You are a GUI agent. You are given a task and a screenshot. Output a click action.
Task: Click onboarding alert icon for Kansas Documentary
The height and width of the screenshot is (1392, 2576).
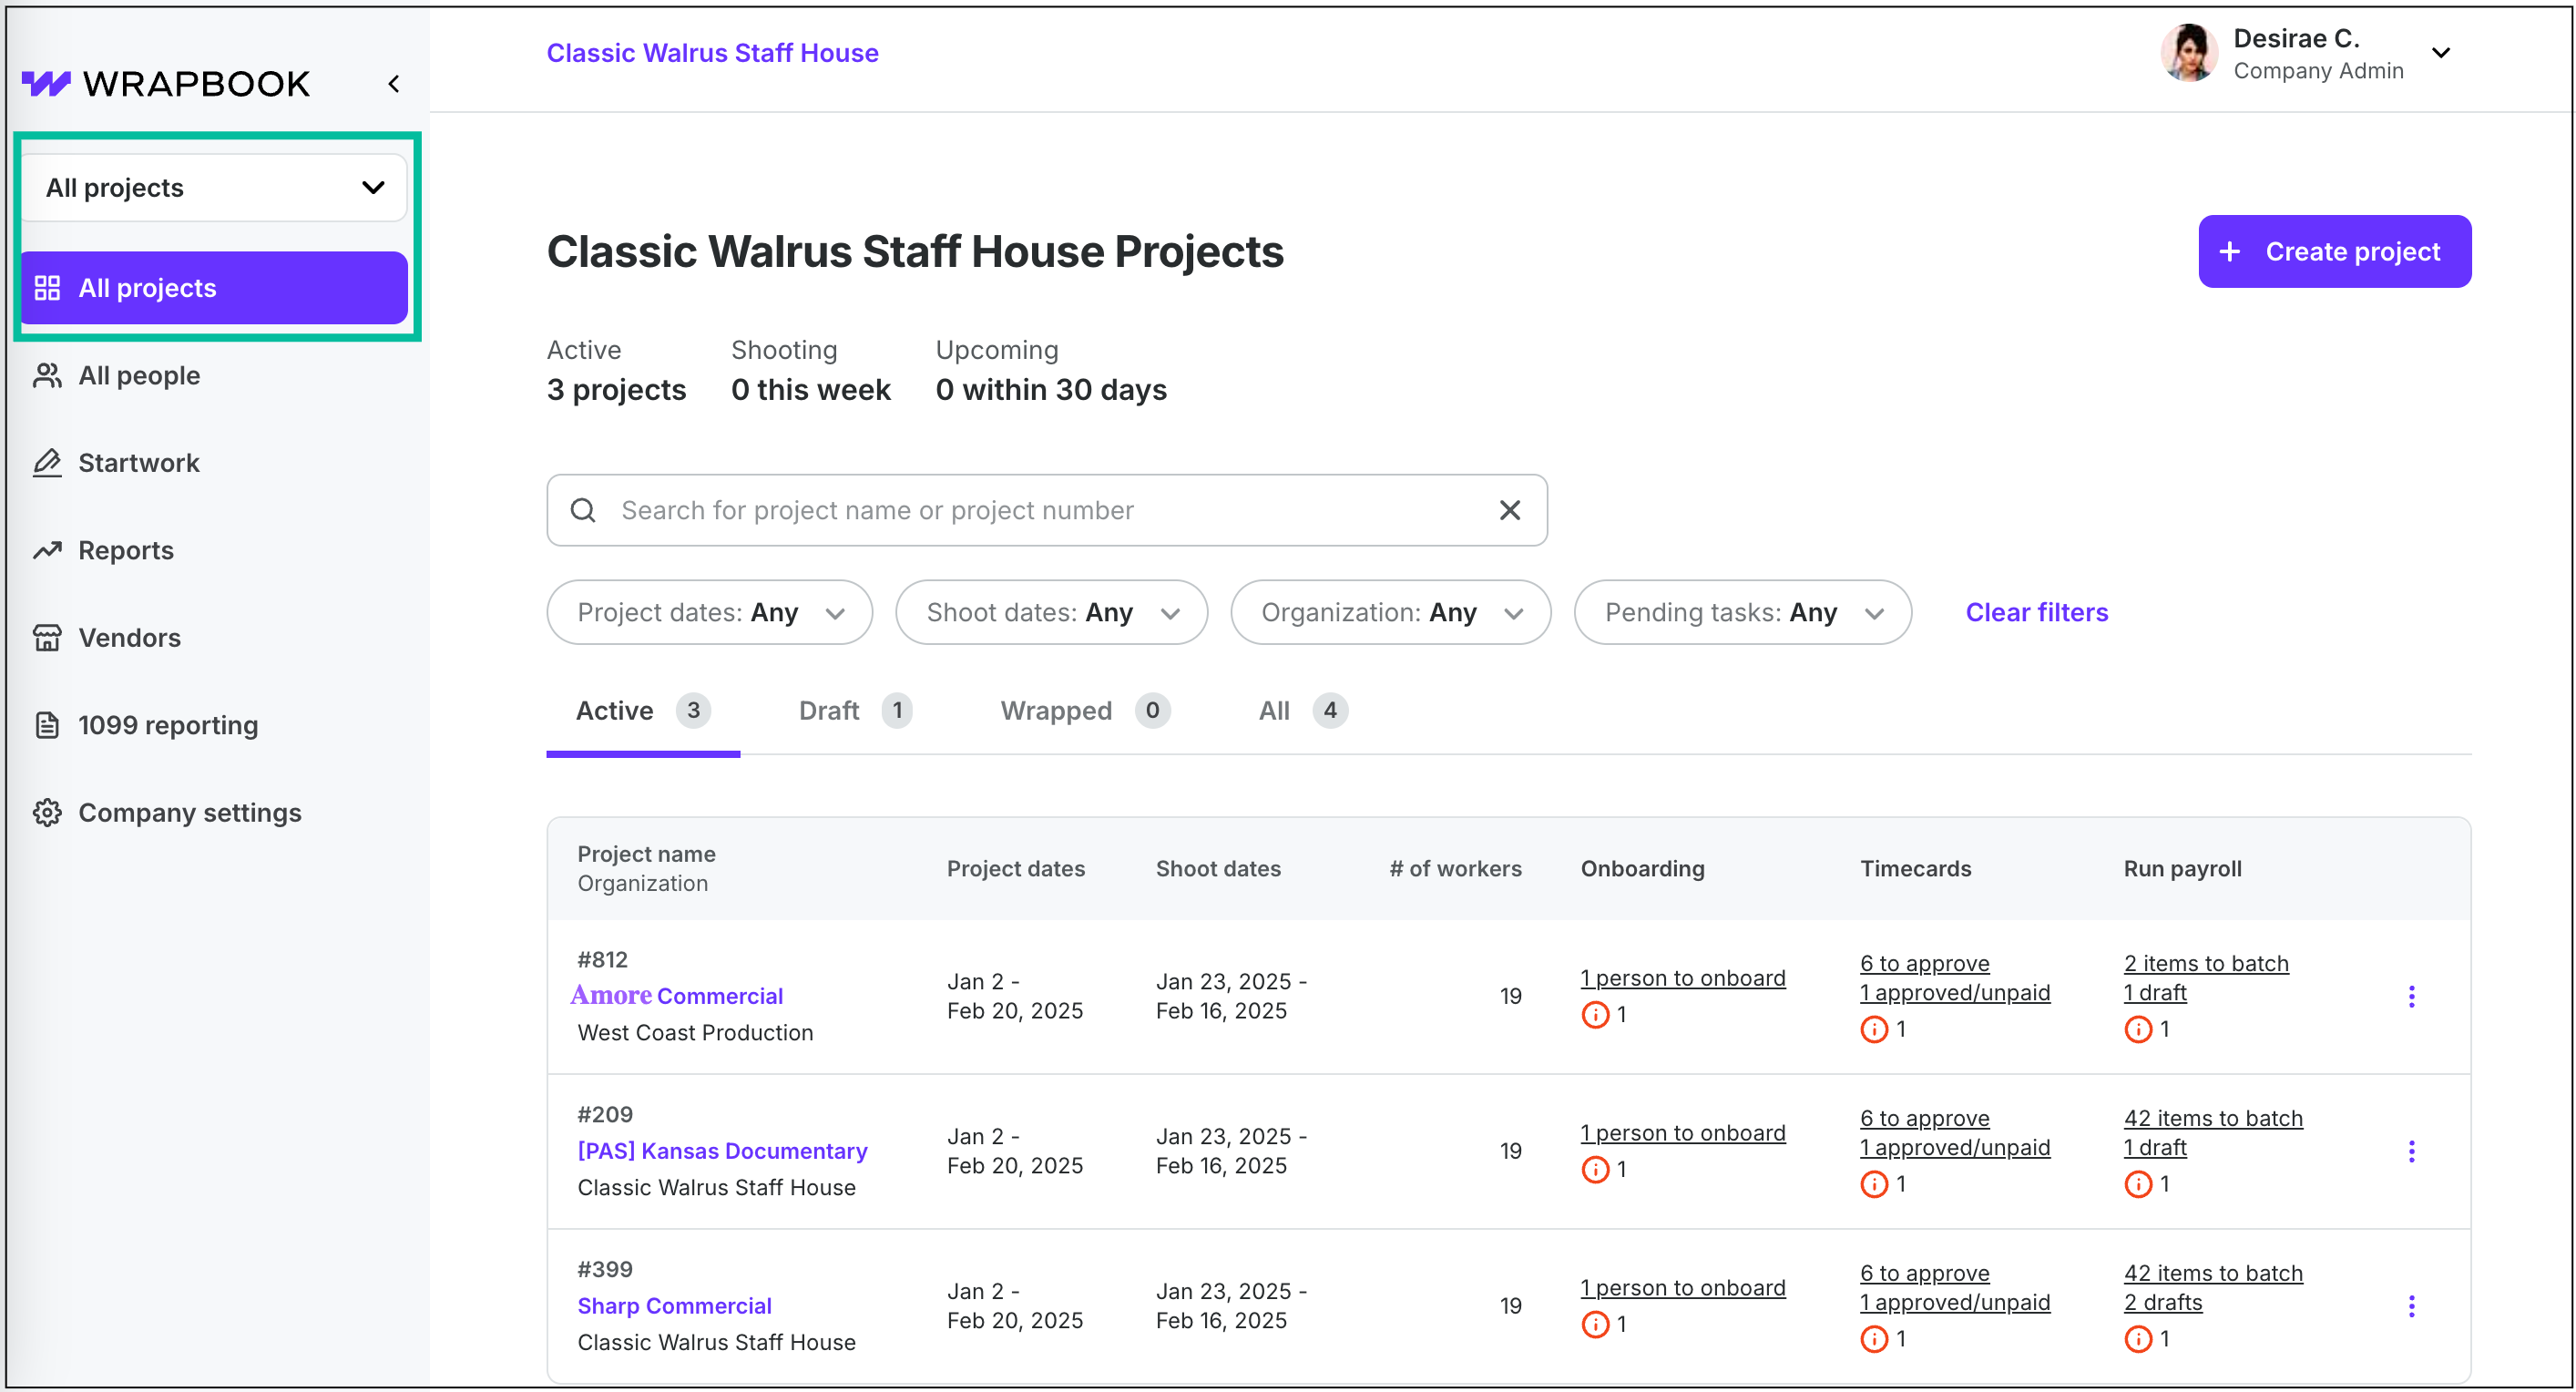click(x=1595, y=1170)
